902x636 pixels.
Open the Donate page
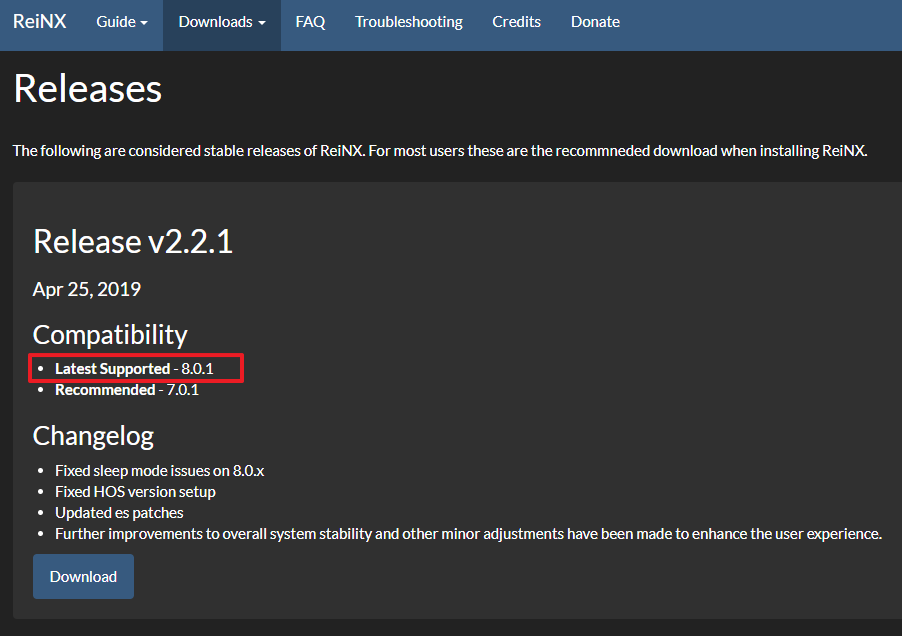click(x=595, y=22)
